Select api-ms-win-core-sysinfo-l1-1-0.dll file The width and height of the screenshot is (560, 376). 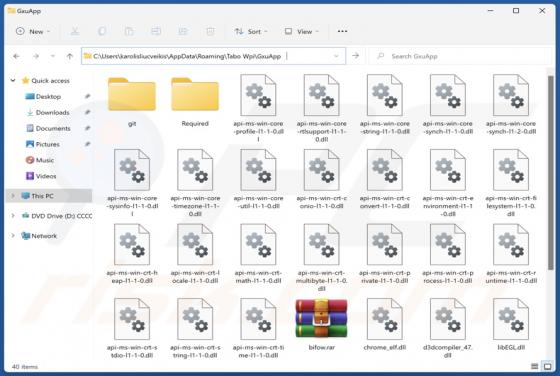(132, 182)
